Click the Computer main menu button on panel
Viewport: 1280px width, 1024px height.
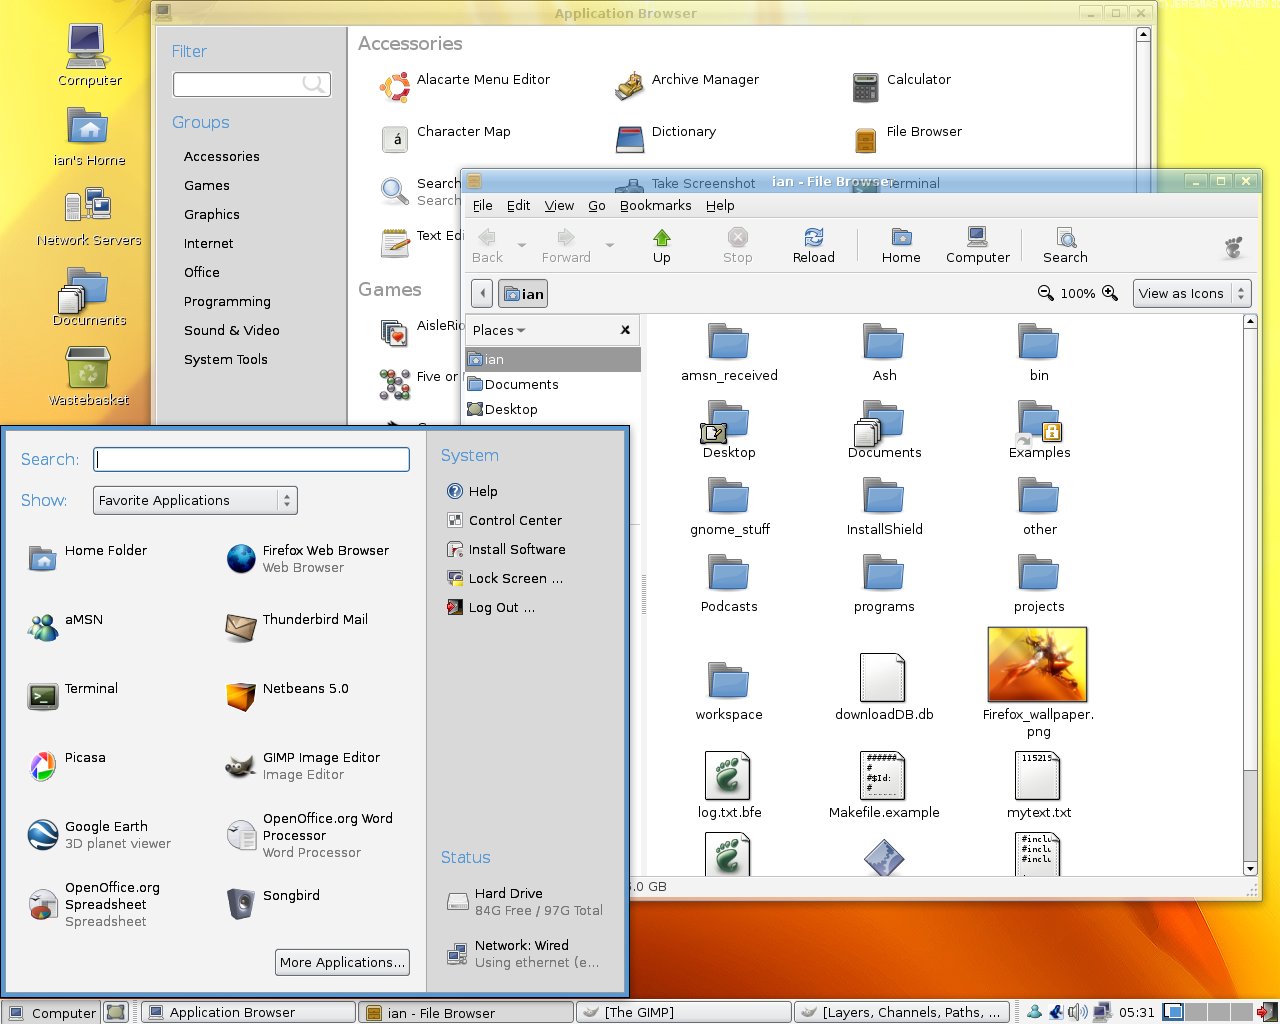[51, 1012]
